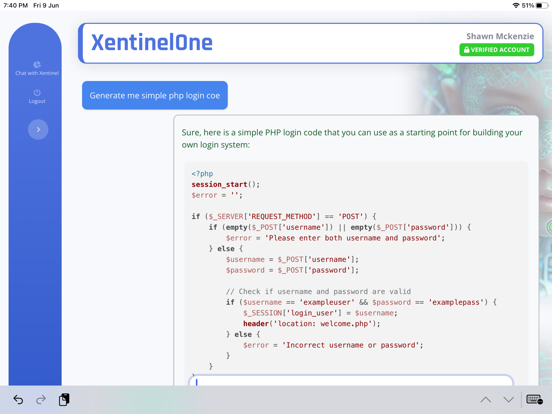Click the Verified Account badge
The width and height of the screenshot is (552, 414).
pos(496,50)
